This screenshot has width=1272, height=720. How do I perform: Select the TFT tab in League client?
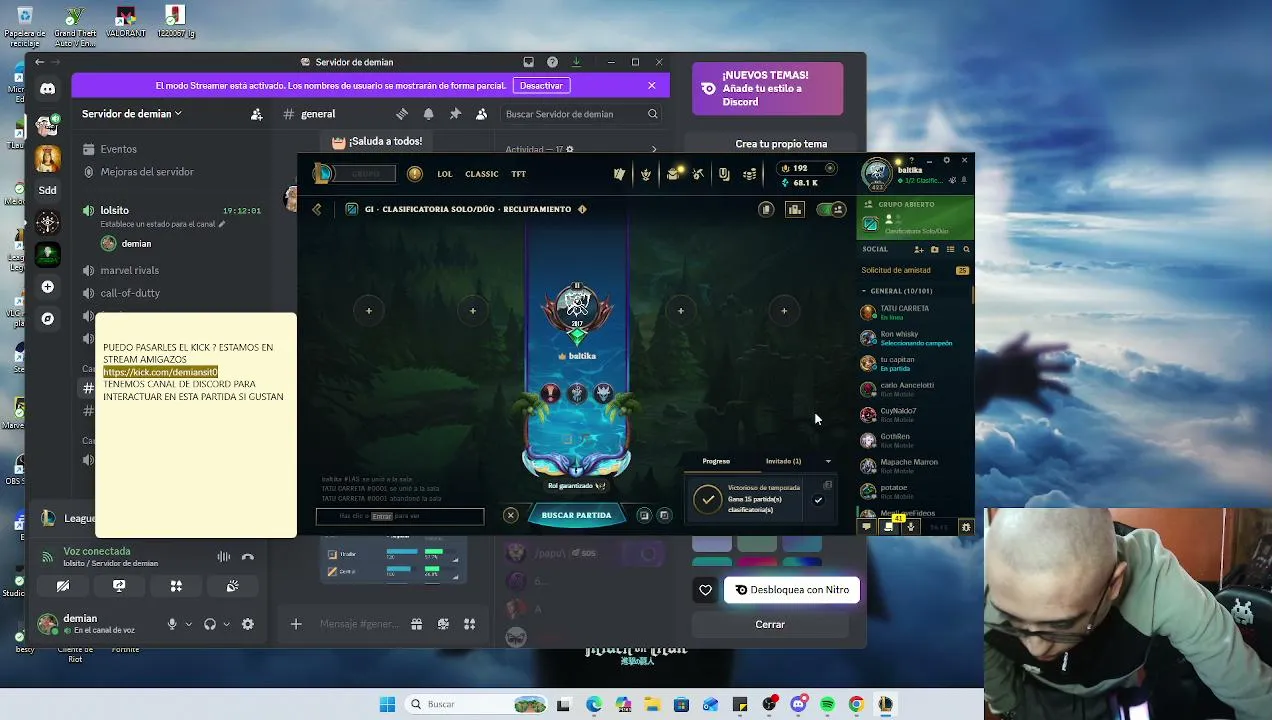click(519, 174)
